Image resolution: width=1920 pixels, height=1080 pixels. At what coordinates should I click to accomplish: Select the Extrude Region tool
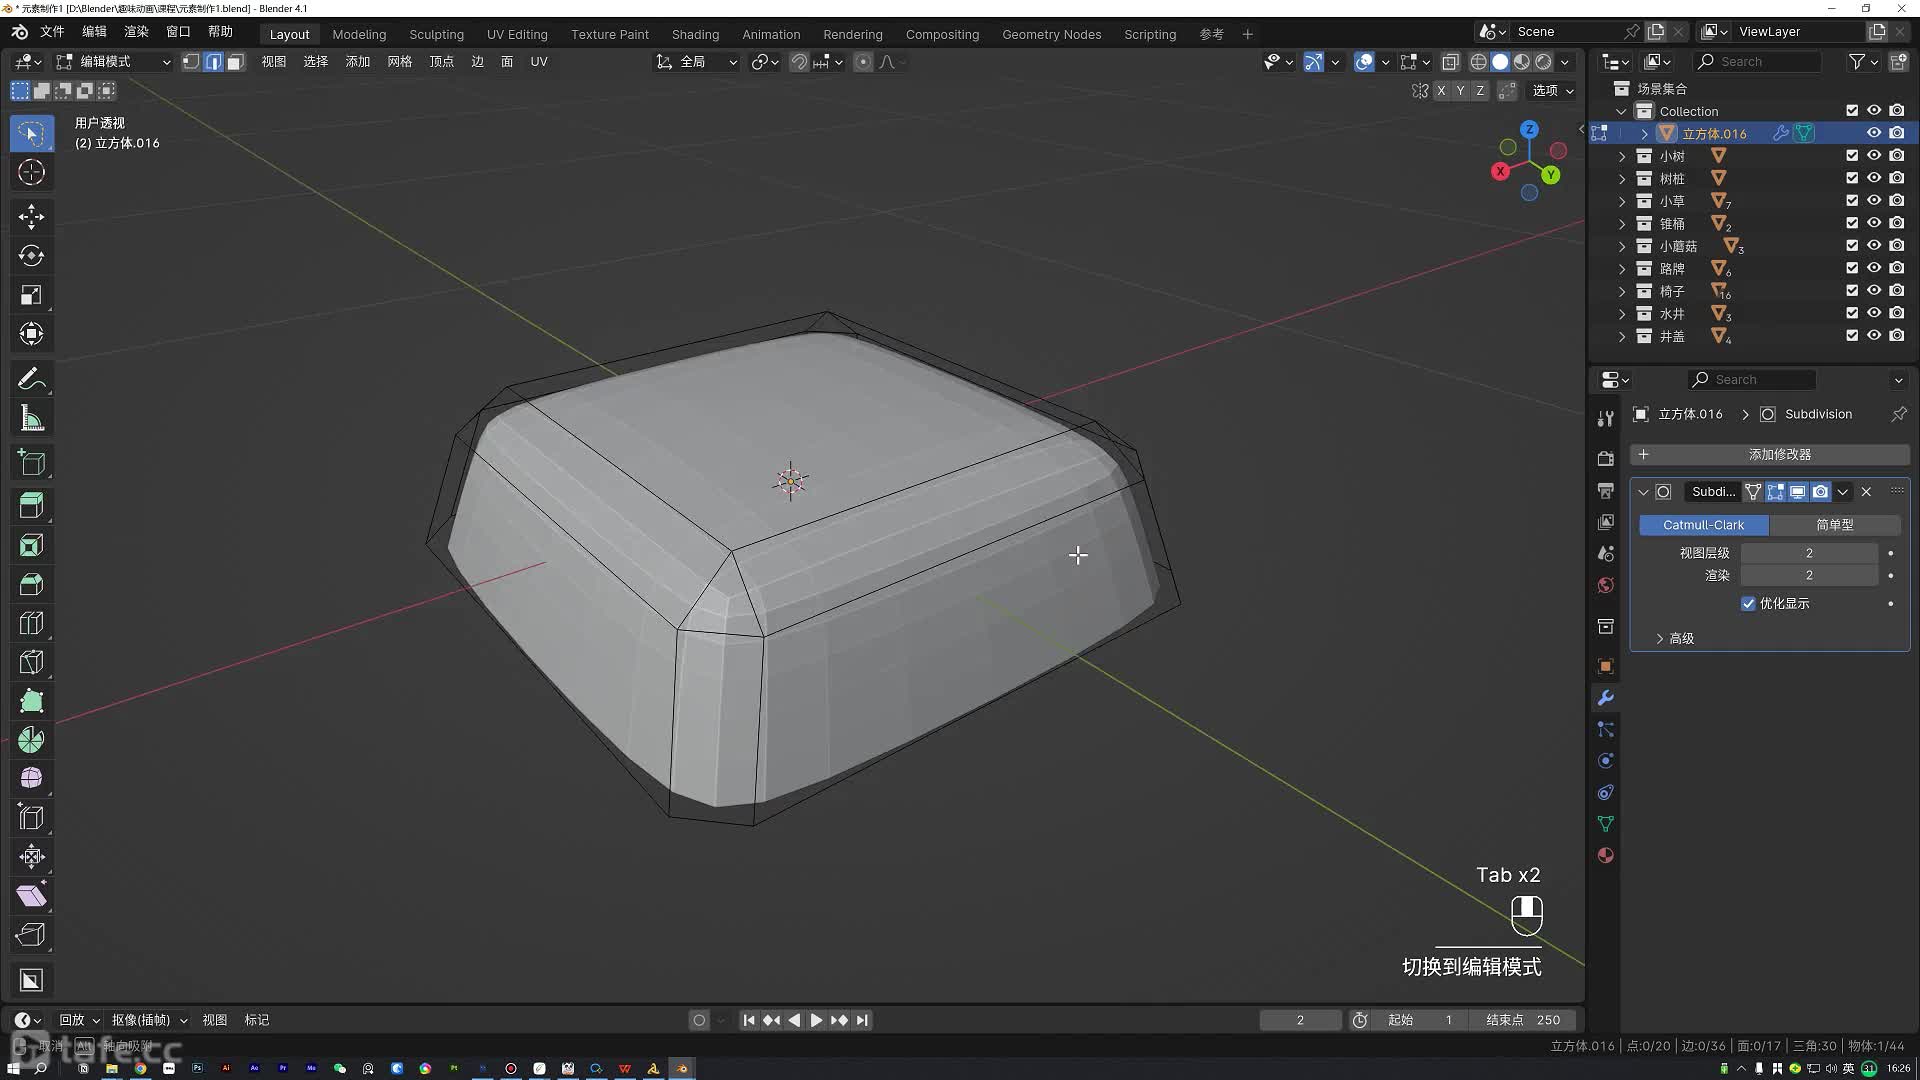point(31,506)
